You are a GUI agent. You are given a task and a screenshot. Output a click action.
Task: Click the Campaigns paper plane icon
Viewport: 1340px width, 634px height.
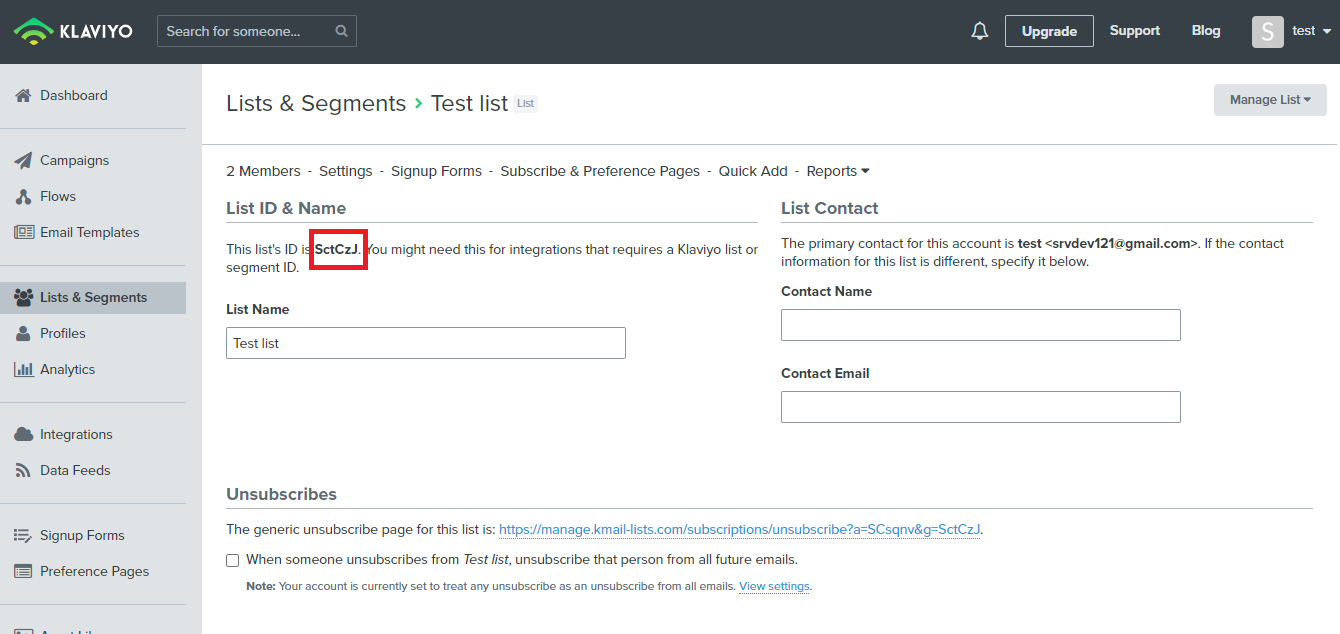tap(23, 161)
